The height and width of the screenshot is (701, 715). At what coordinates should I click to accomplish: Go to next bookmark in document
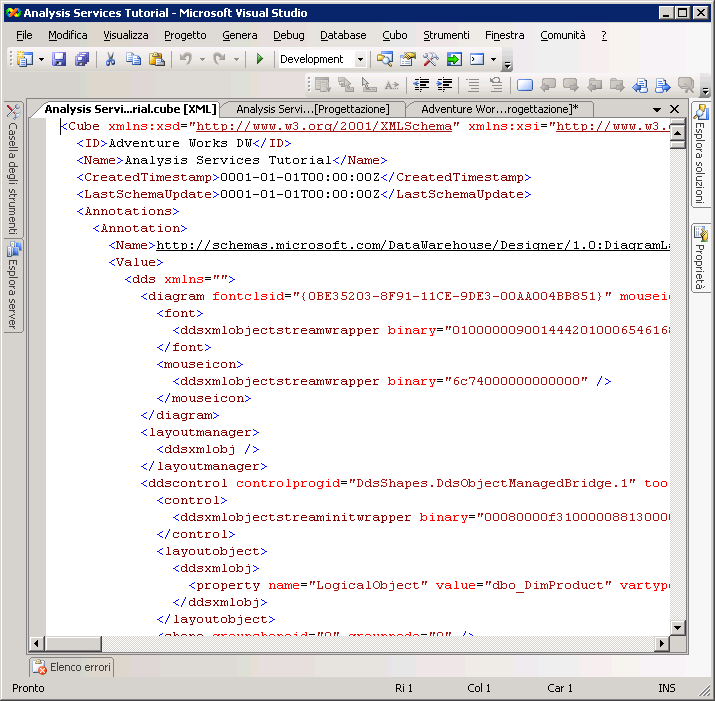pos(663,85)
